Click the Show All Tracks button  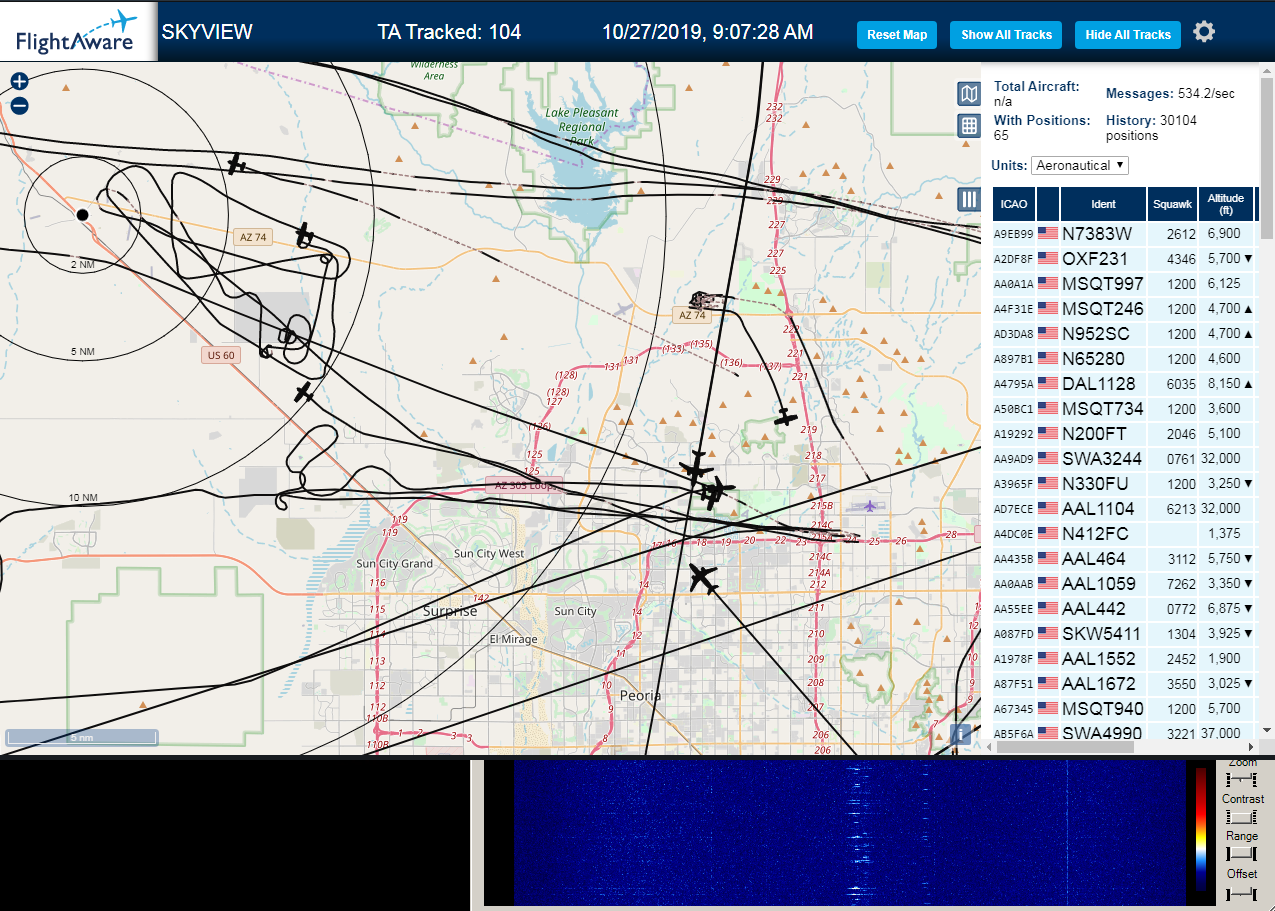coord(1006,35)
